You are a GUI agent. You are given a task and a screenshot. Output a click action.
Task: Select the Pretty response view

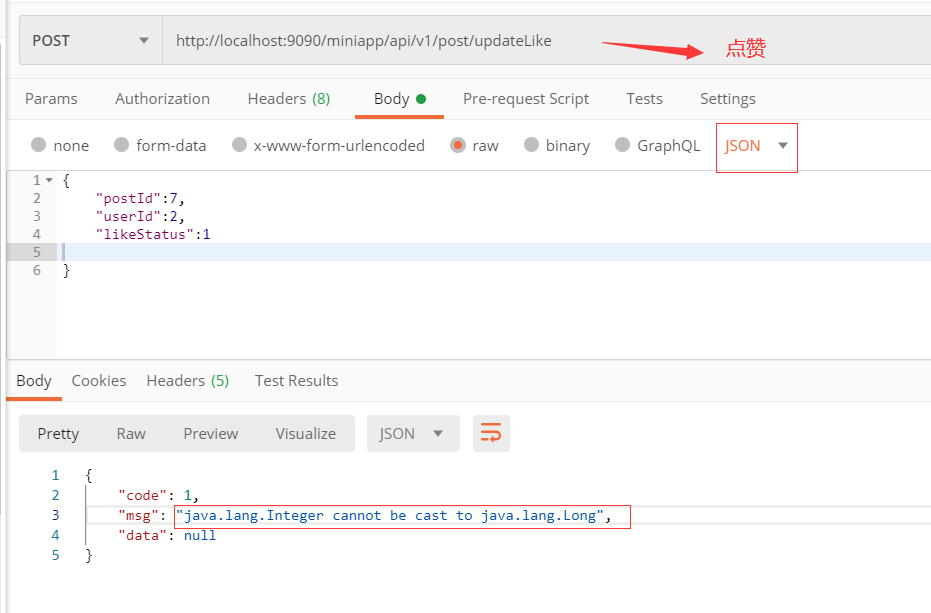58,434
